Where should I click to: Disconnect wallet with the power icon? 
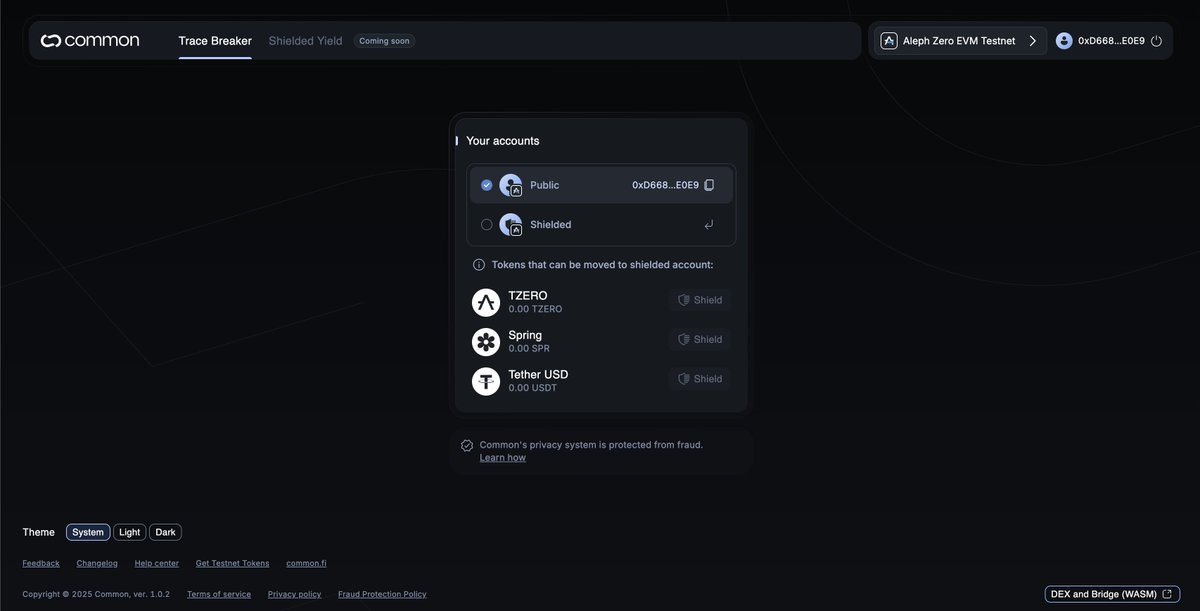(1157, 41)
